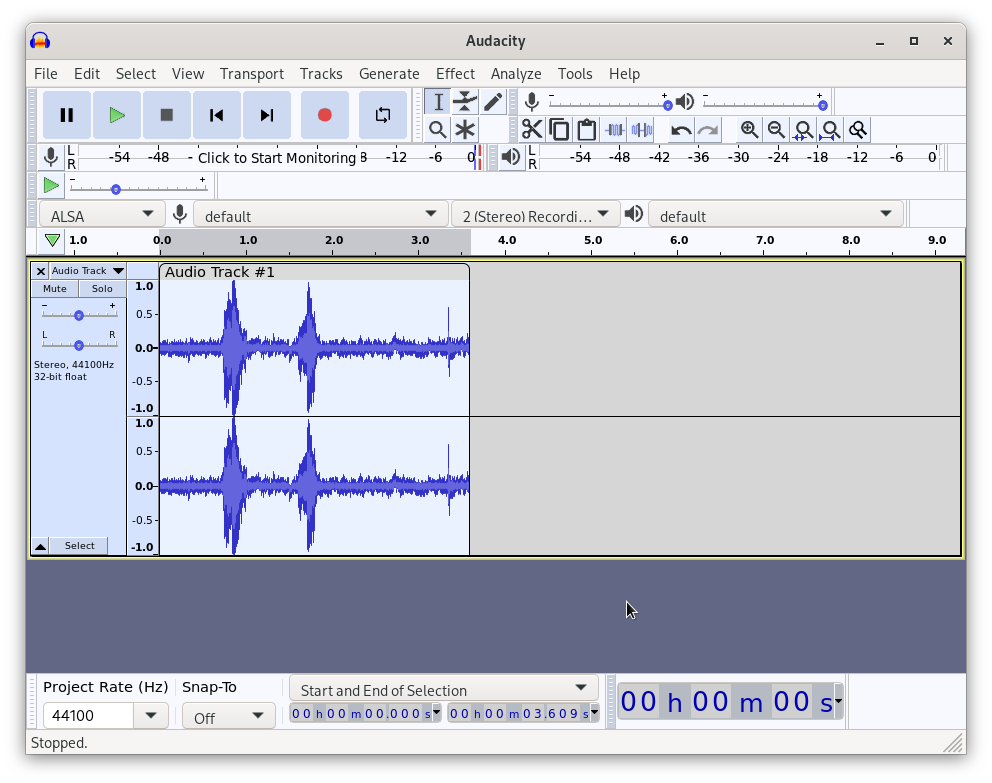The width and height of the screenshot is (992, 783).
Task: Activate the Zoom tool
Action: click(x=437, y=129)
